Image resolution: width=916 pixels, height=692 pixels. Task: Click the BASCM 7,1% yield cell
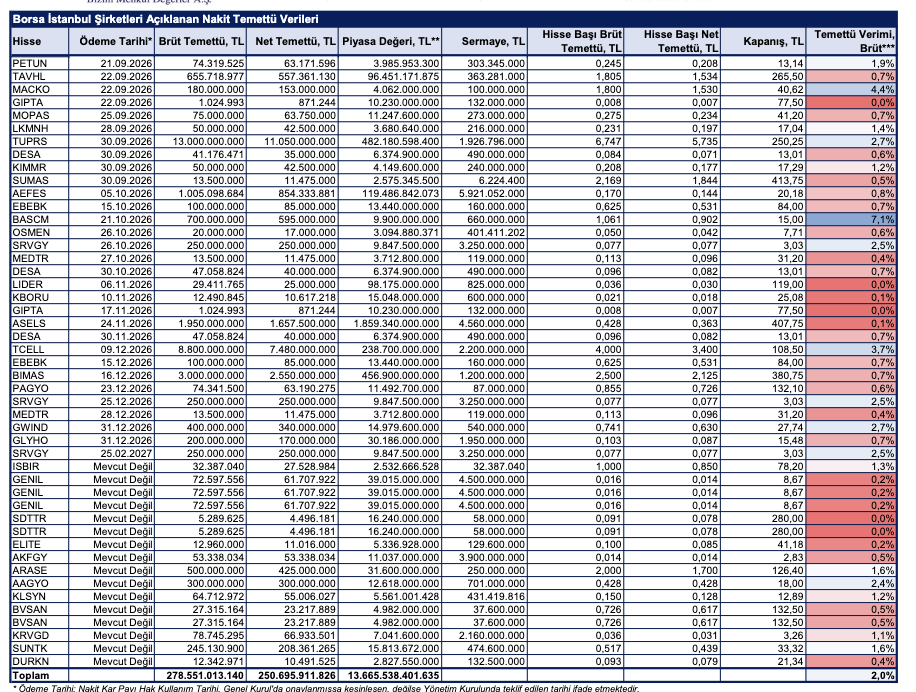pos(852,220)
